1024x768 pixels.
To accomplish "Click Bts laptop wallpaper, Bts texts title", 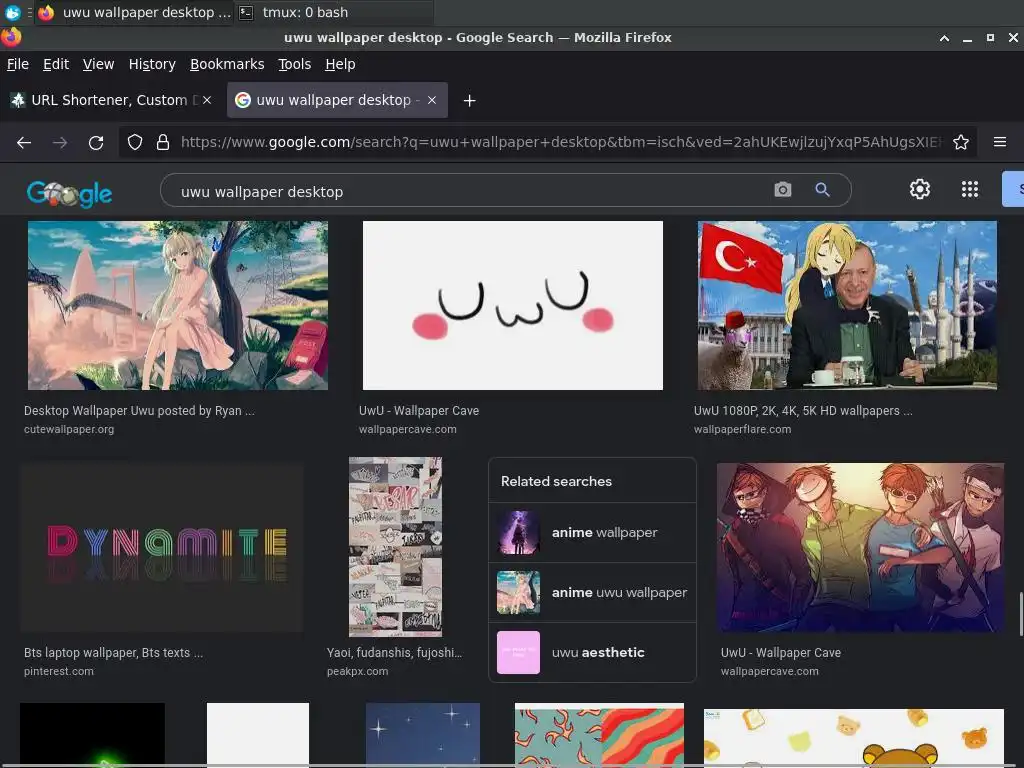I will (x=114, y=653).
